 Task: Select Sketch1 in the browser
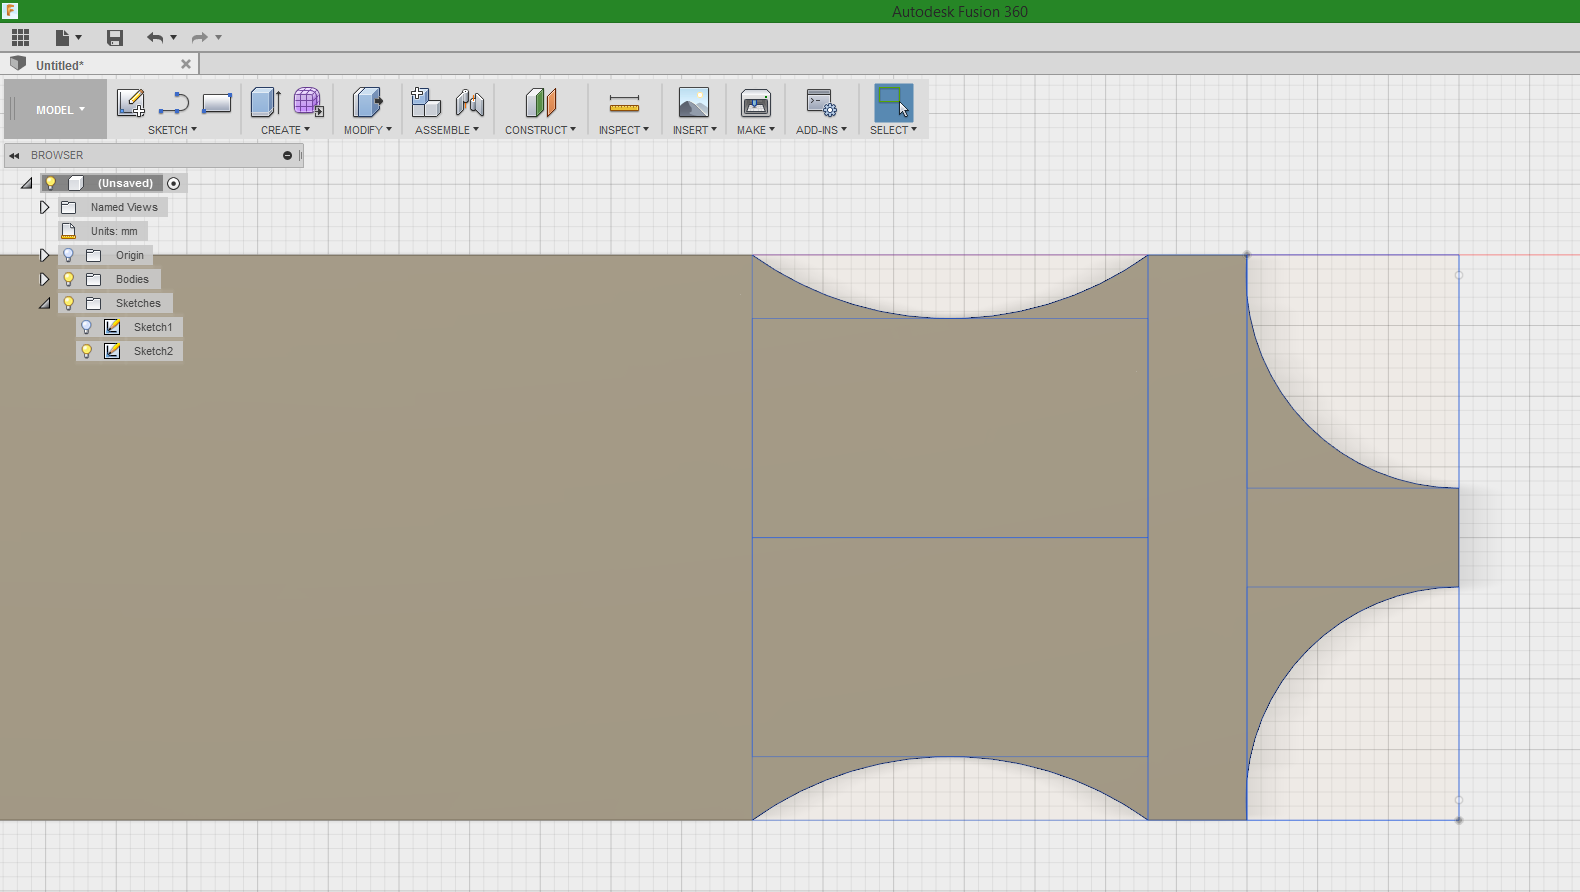153,327
